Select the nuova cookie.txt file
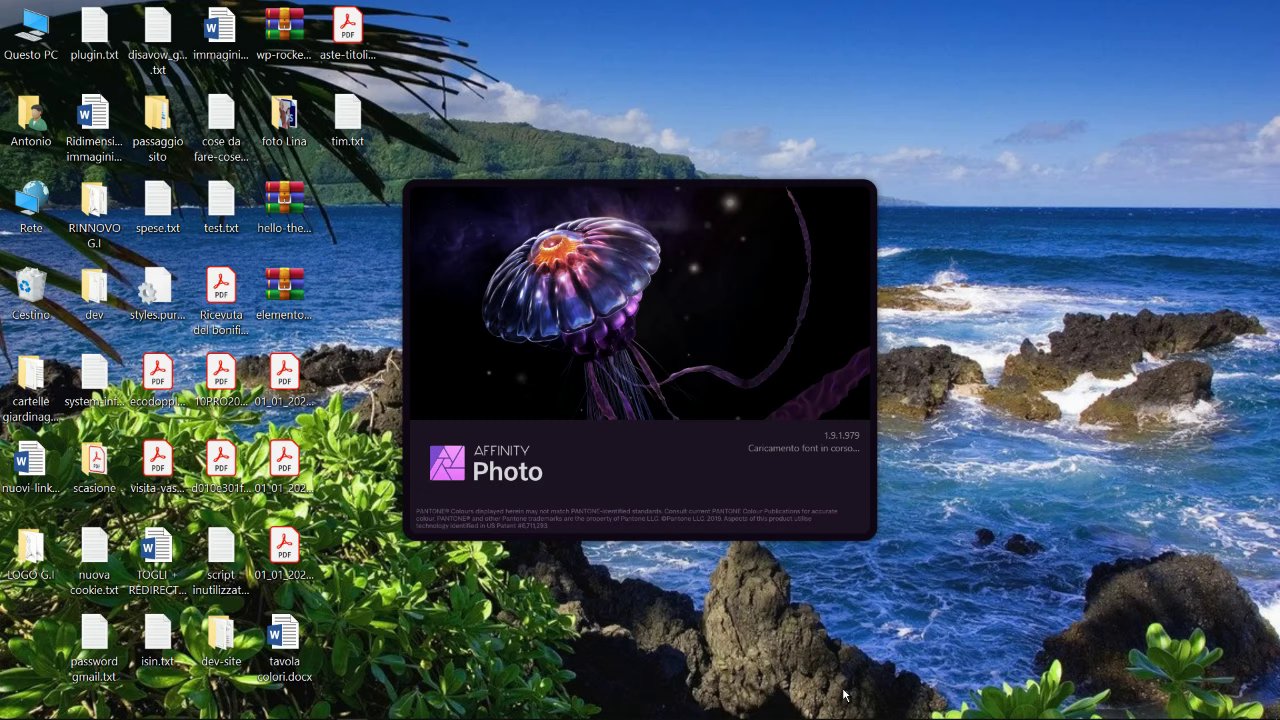This screenshot has width=1280, height=720. tap(94, 562)
